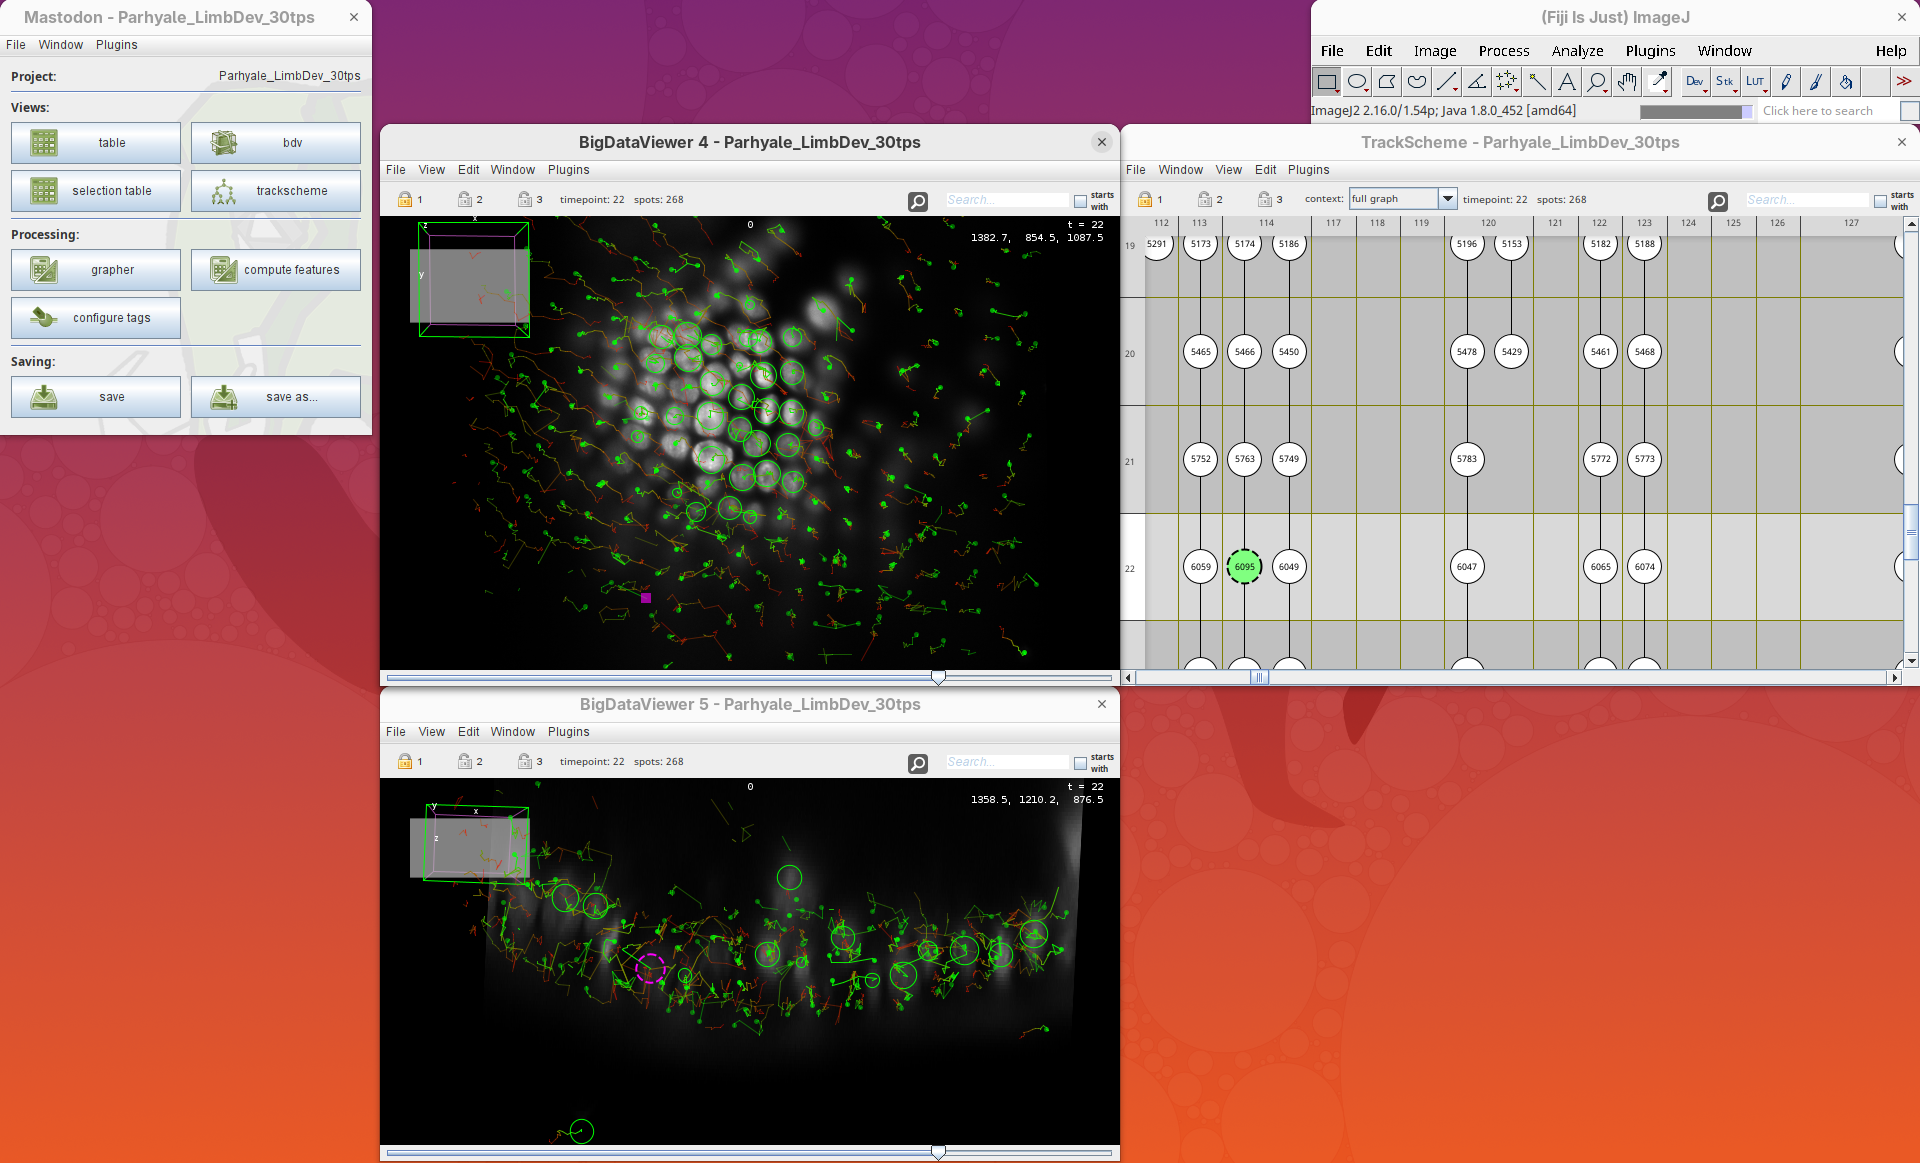Toggle lock 2 in BigDataViewer 5

coord(465,762)
